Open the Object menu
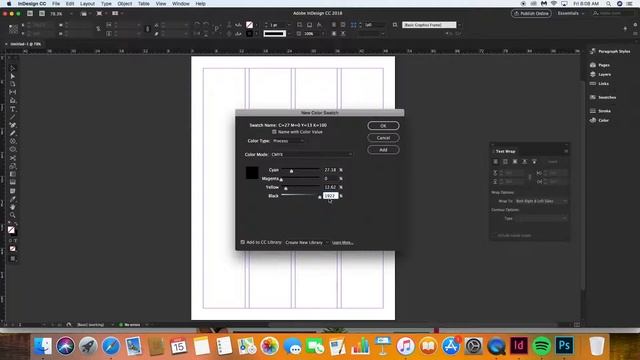The height and width of the screenshot is (360, 640). 124,4
